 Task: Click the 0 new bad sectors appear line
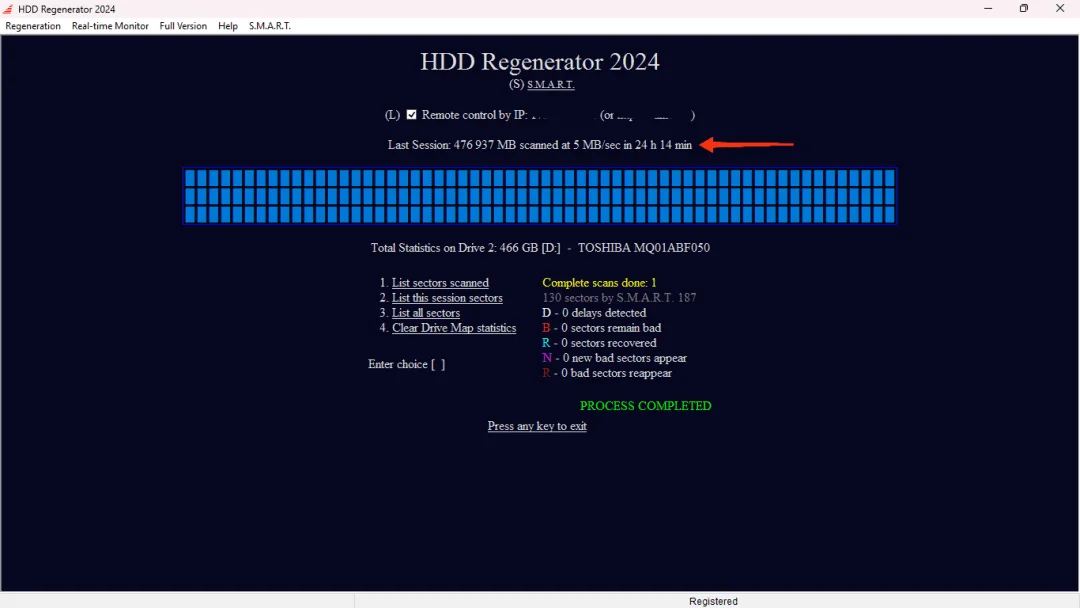tap(614, 359)
